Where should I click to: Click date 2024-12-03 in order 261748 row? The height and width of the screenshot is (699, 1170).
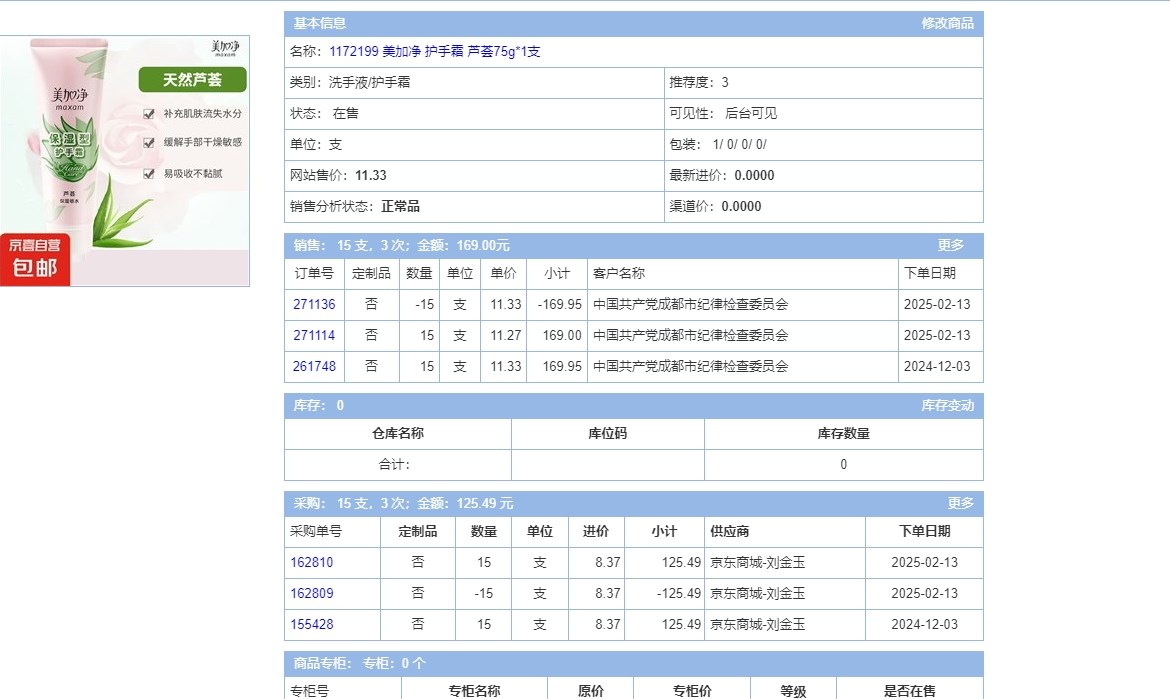[937, 366]
